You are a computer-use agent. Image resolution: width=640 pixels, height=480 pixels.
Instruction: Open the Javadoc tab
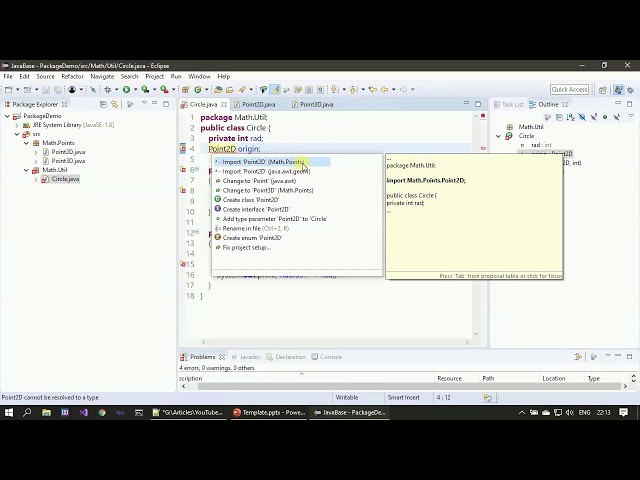click(246, 357)
